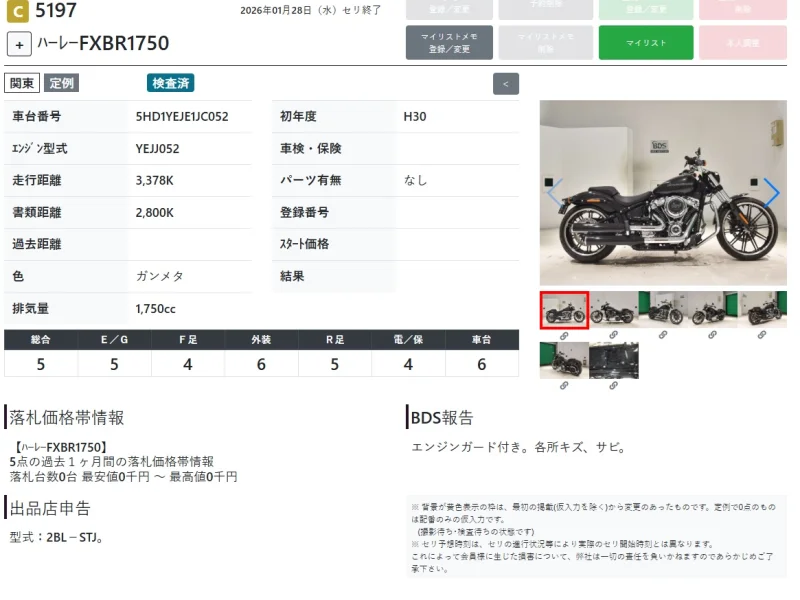
Task: Click the E/G score column header
Action: point(114,340)
